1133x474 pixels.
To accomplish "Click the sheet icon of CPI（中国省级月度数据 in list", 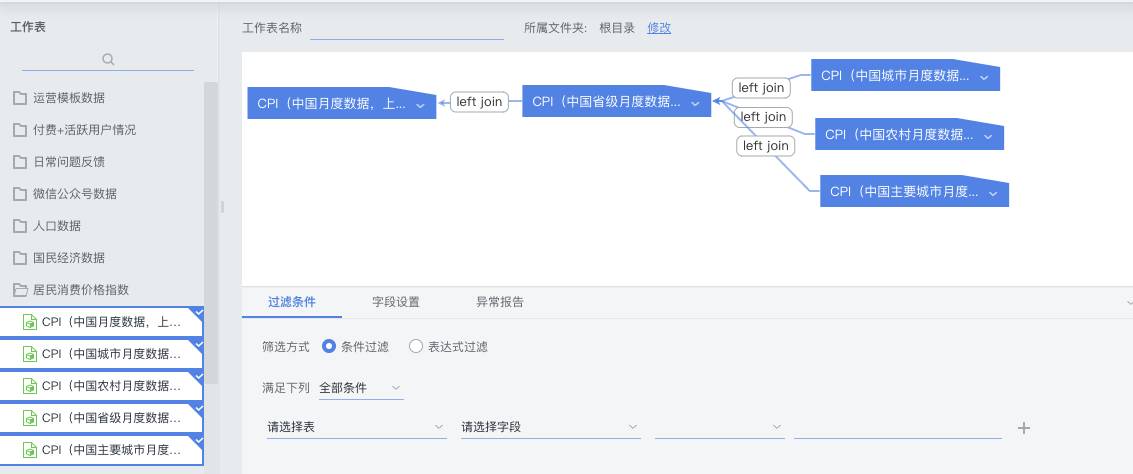I will 30,418.
